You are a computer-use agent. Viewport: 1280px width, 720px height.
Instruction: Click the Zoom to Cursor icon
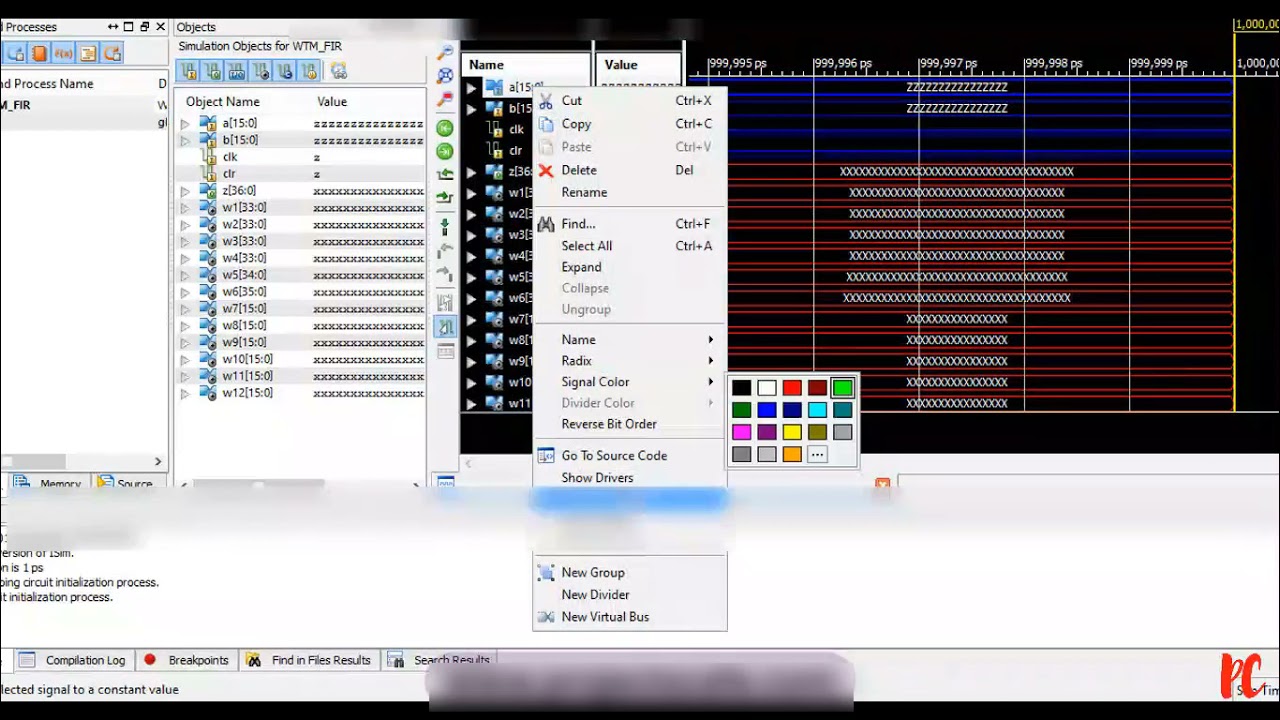coord(445,101)
